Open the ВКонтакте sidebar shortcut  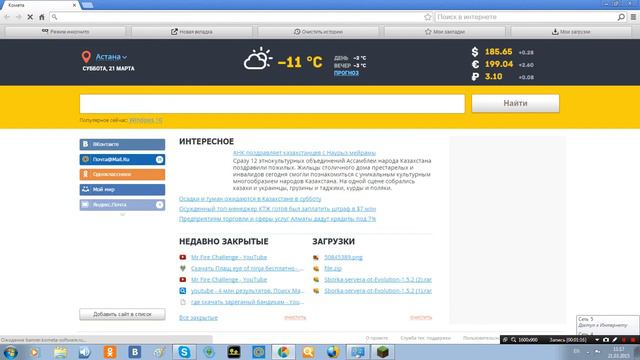tap(122, 144)
